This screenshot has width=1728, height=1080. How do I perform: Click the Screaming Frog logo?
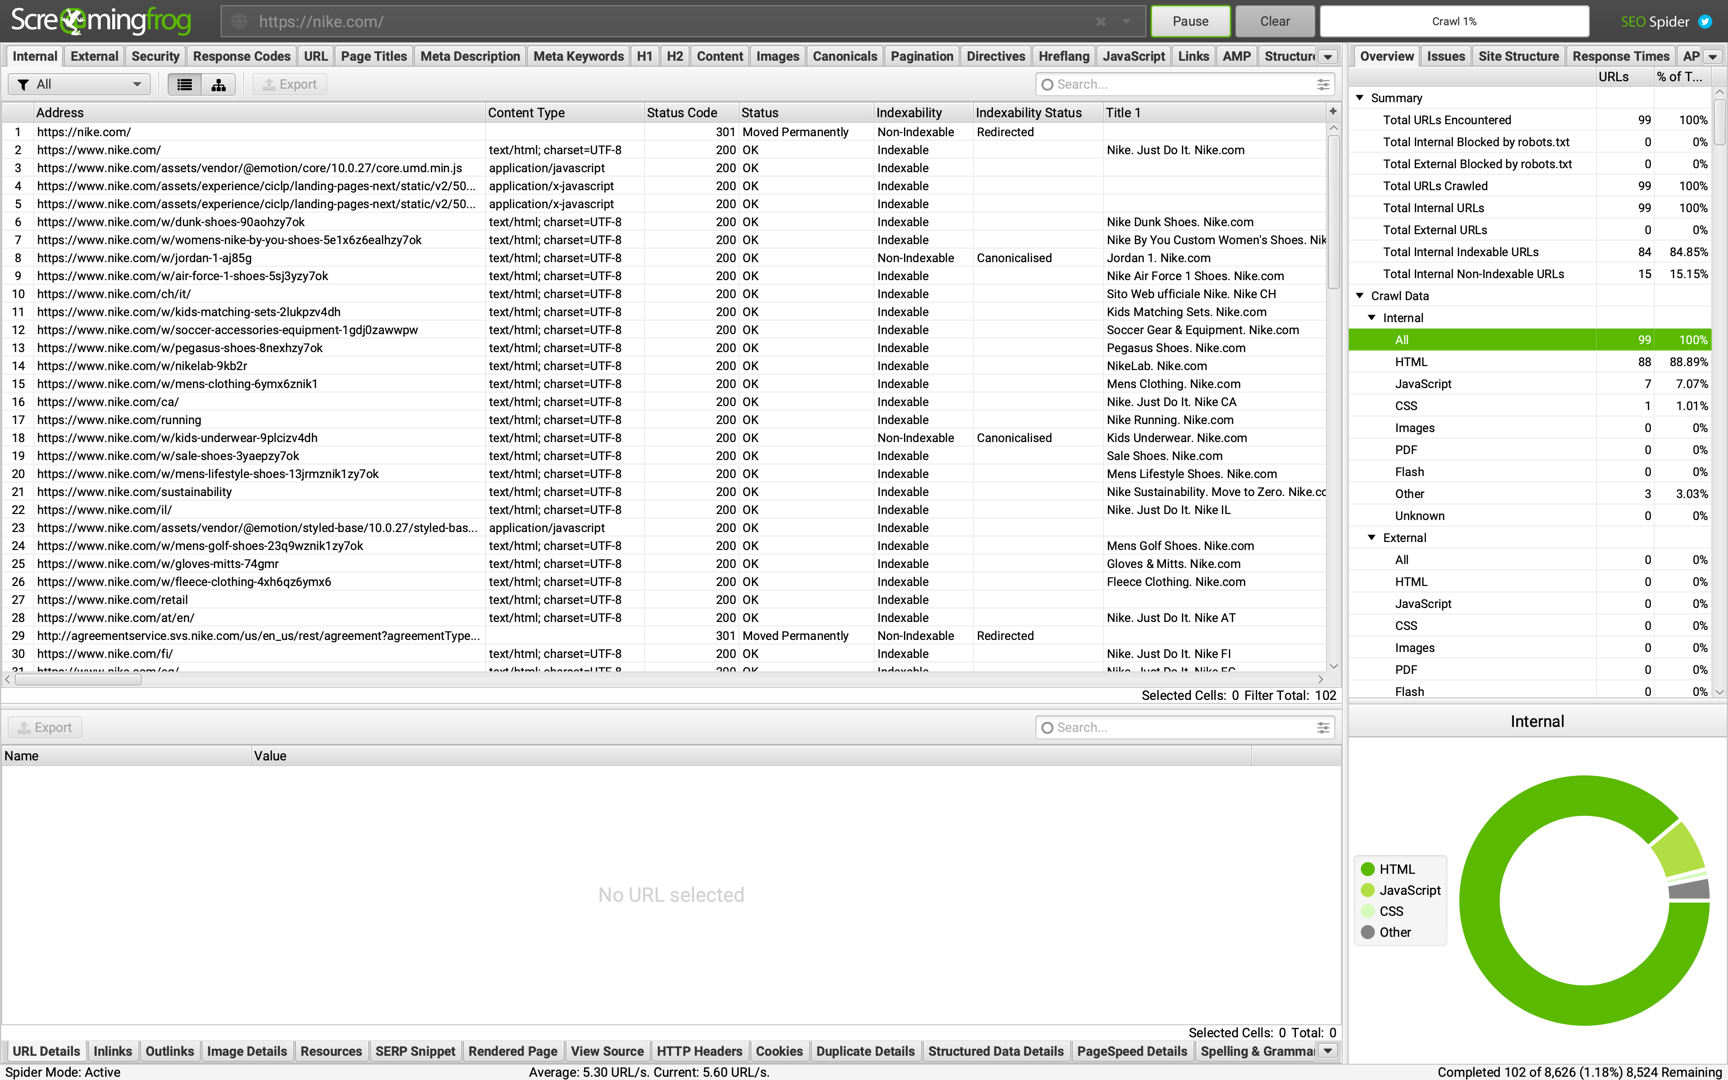pos(100,20)
